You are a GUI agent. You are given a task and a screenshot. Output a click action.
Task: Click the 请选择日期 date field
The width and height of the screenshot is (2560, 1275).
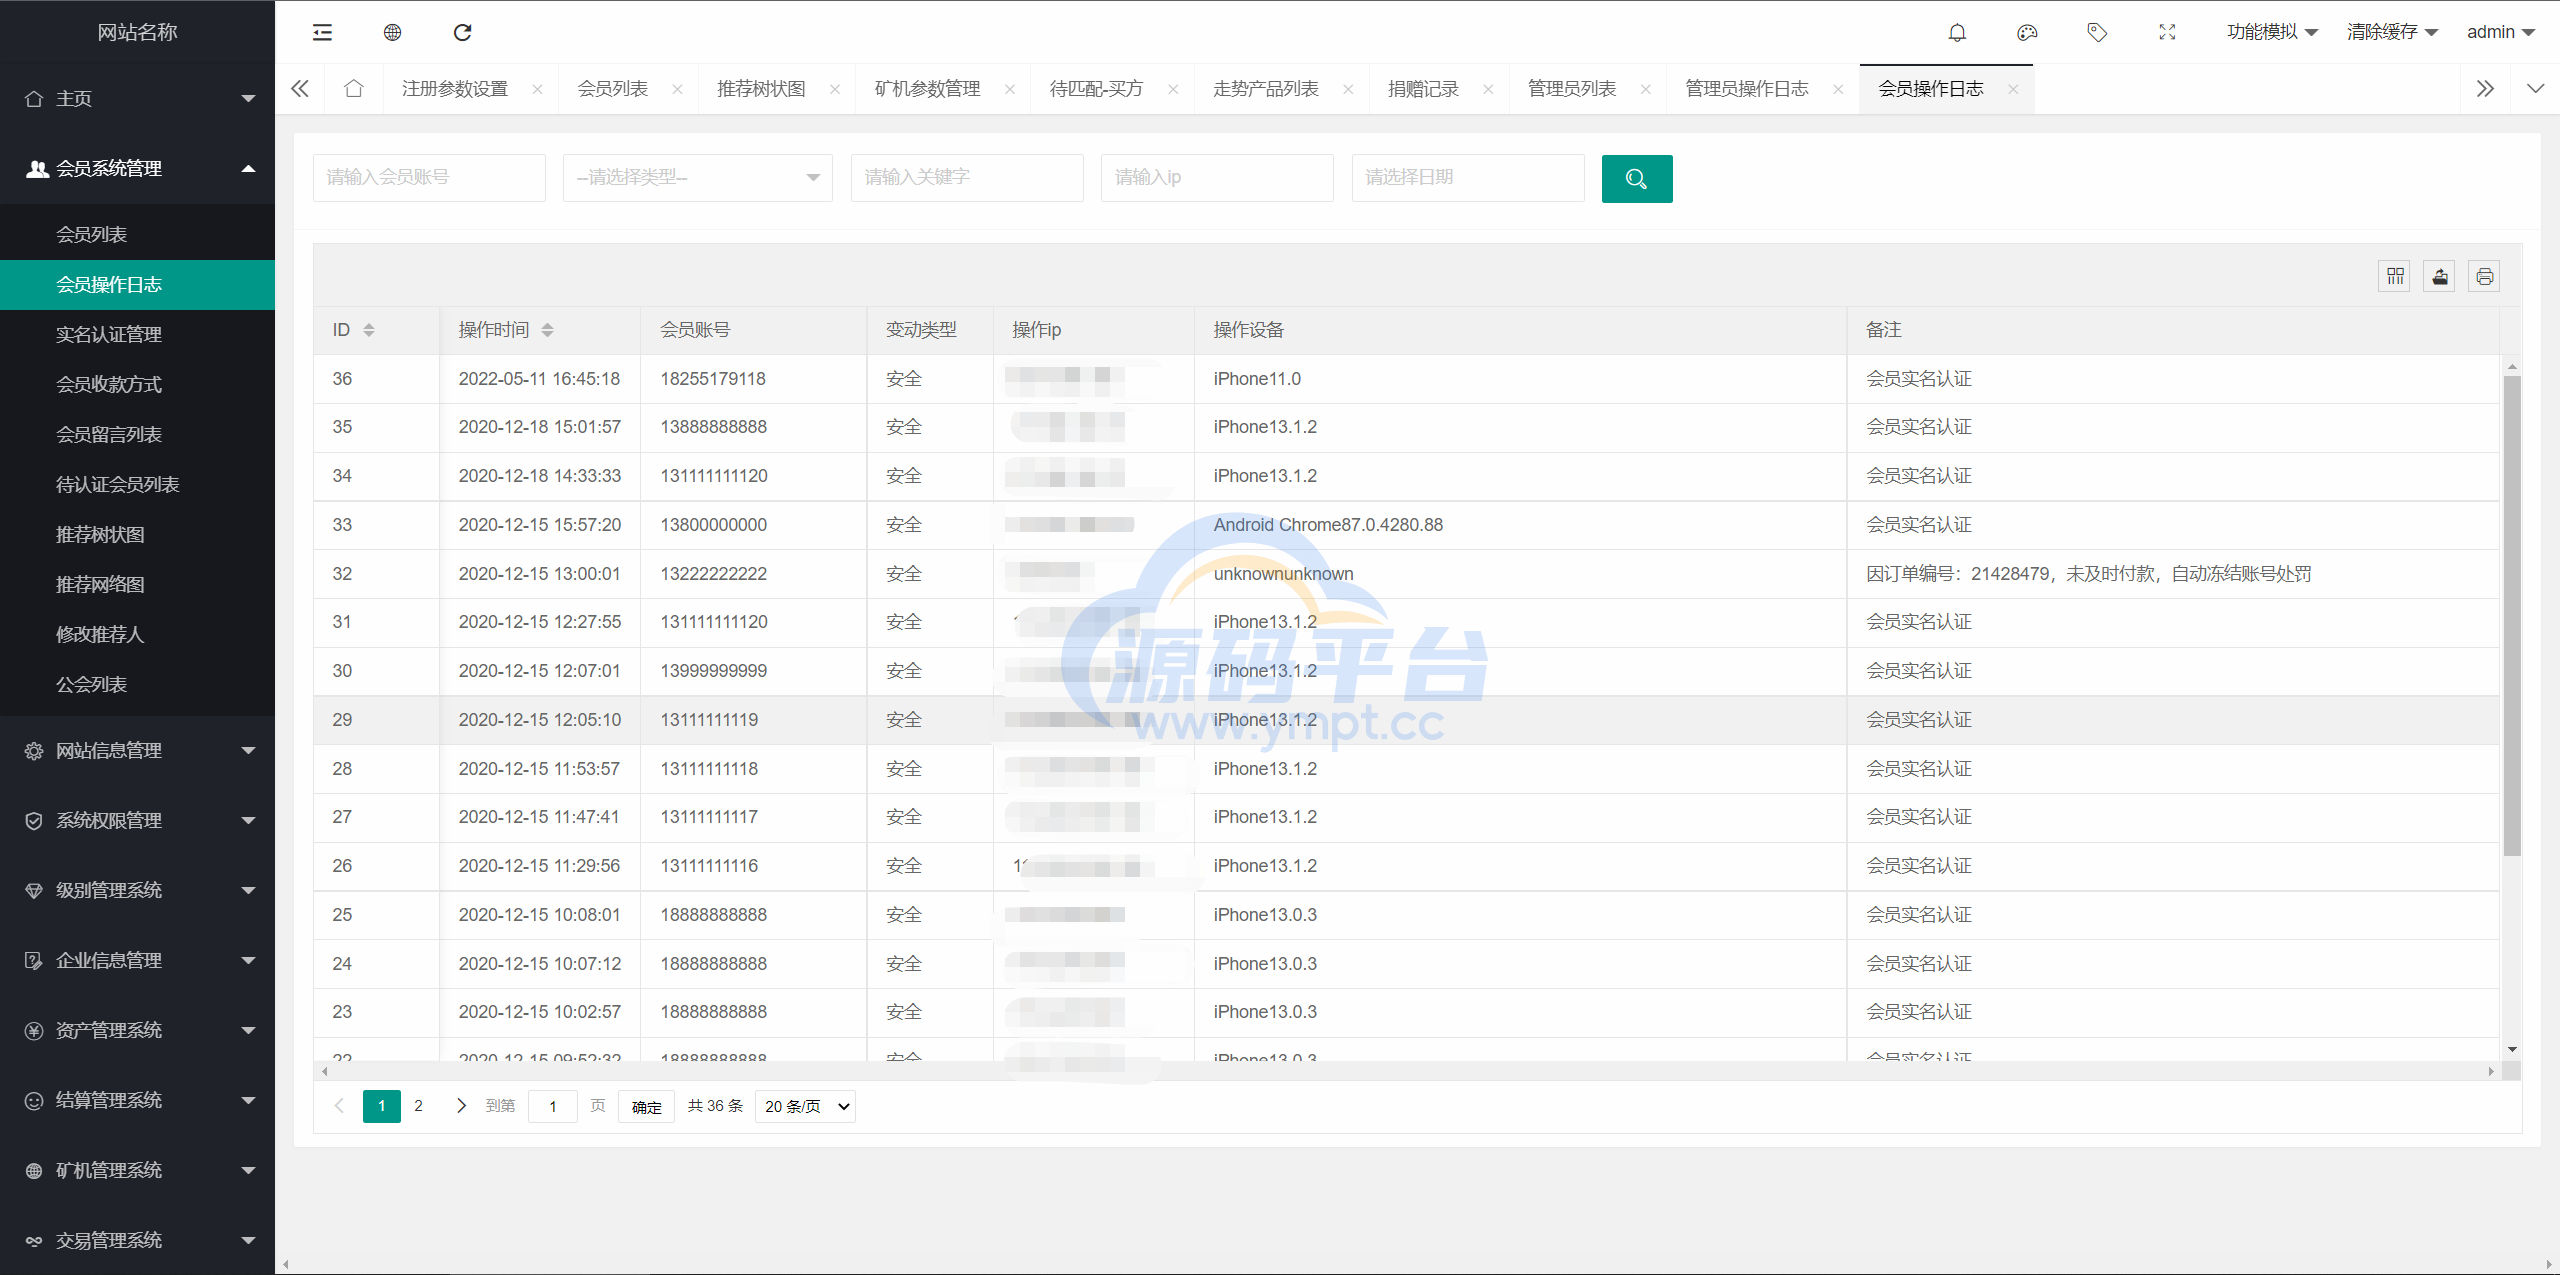pos(1468,178)
